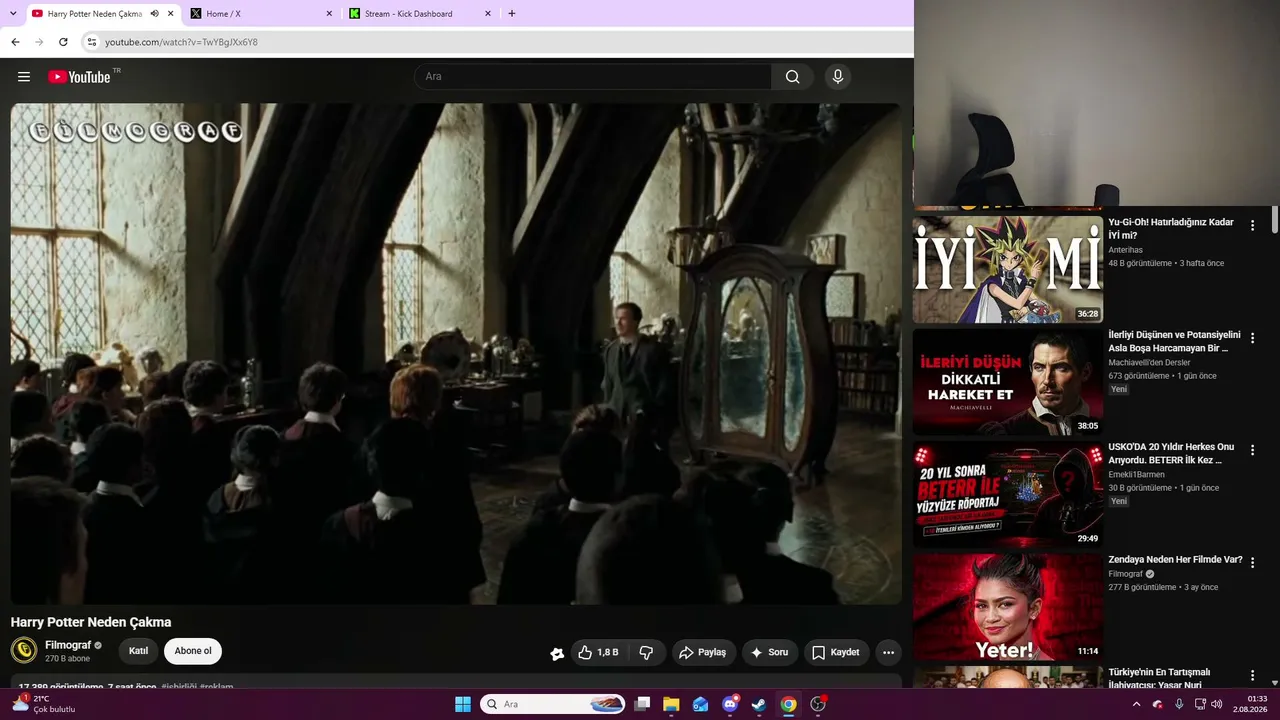Screen dimensions: 1280x720
Task: Ask about the video with Soru
Action: tap(770, 652)
